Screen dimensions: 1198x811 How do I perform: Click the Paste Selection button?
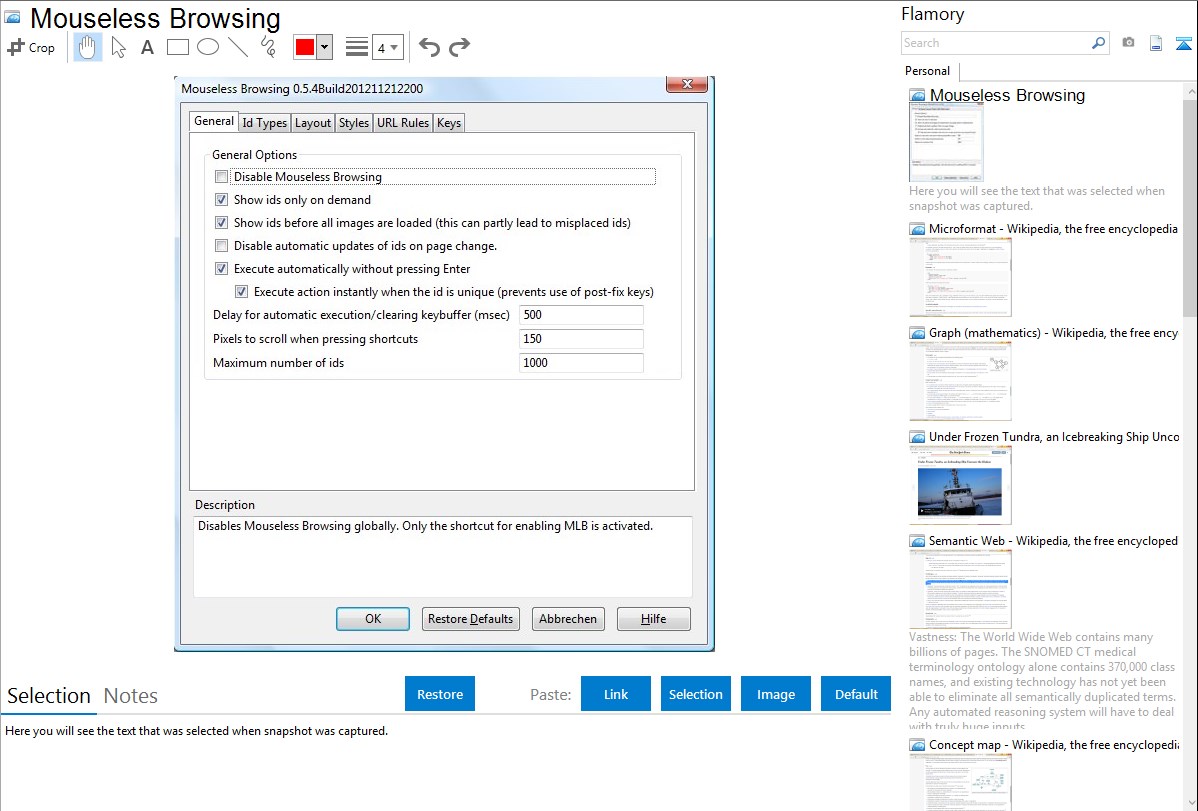(x=695, y=693)
